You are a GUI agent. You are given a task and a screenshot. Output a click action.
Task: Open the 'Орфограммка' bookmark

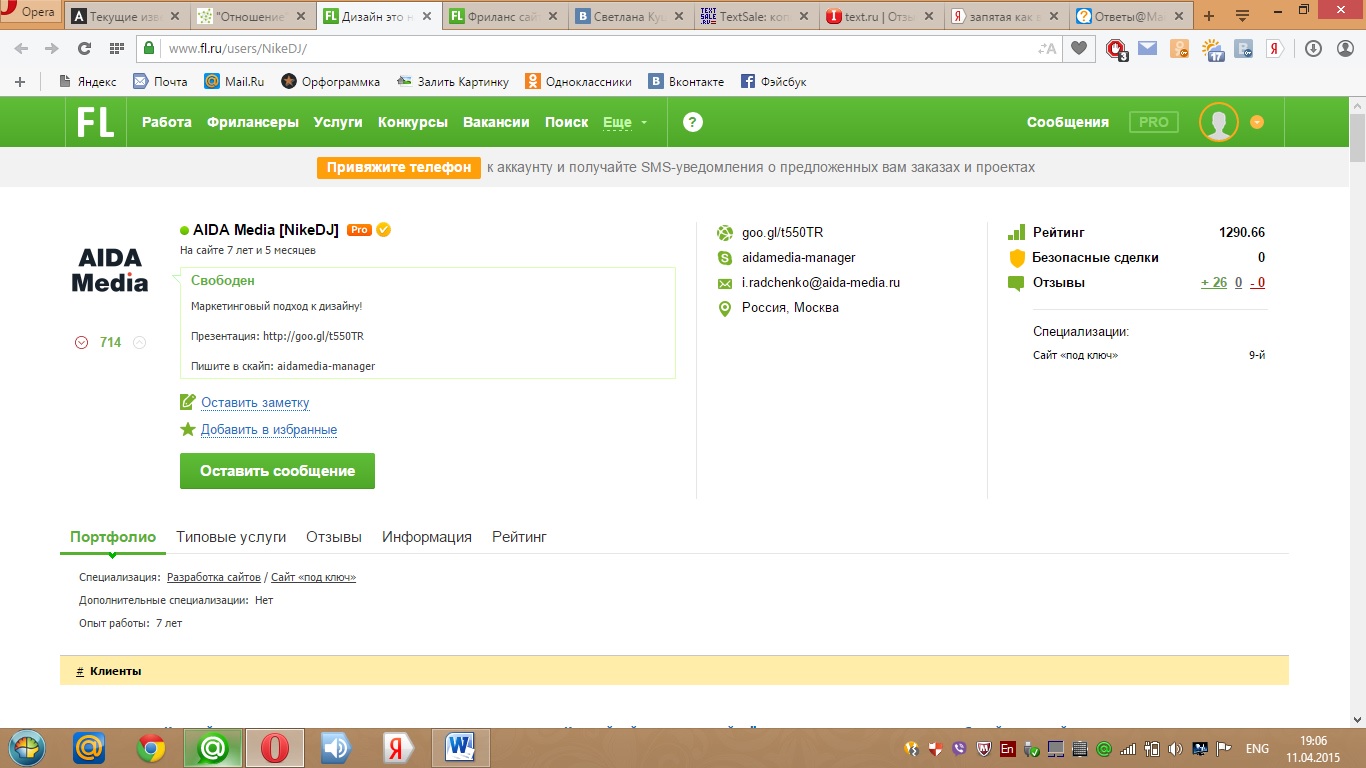click(331, 82)
